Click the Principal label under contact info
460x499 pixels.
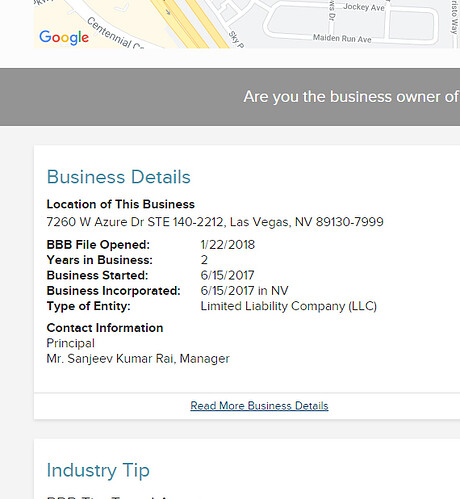coord(70,343)
